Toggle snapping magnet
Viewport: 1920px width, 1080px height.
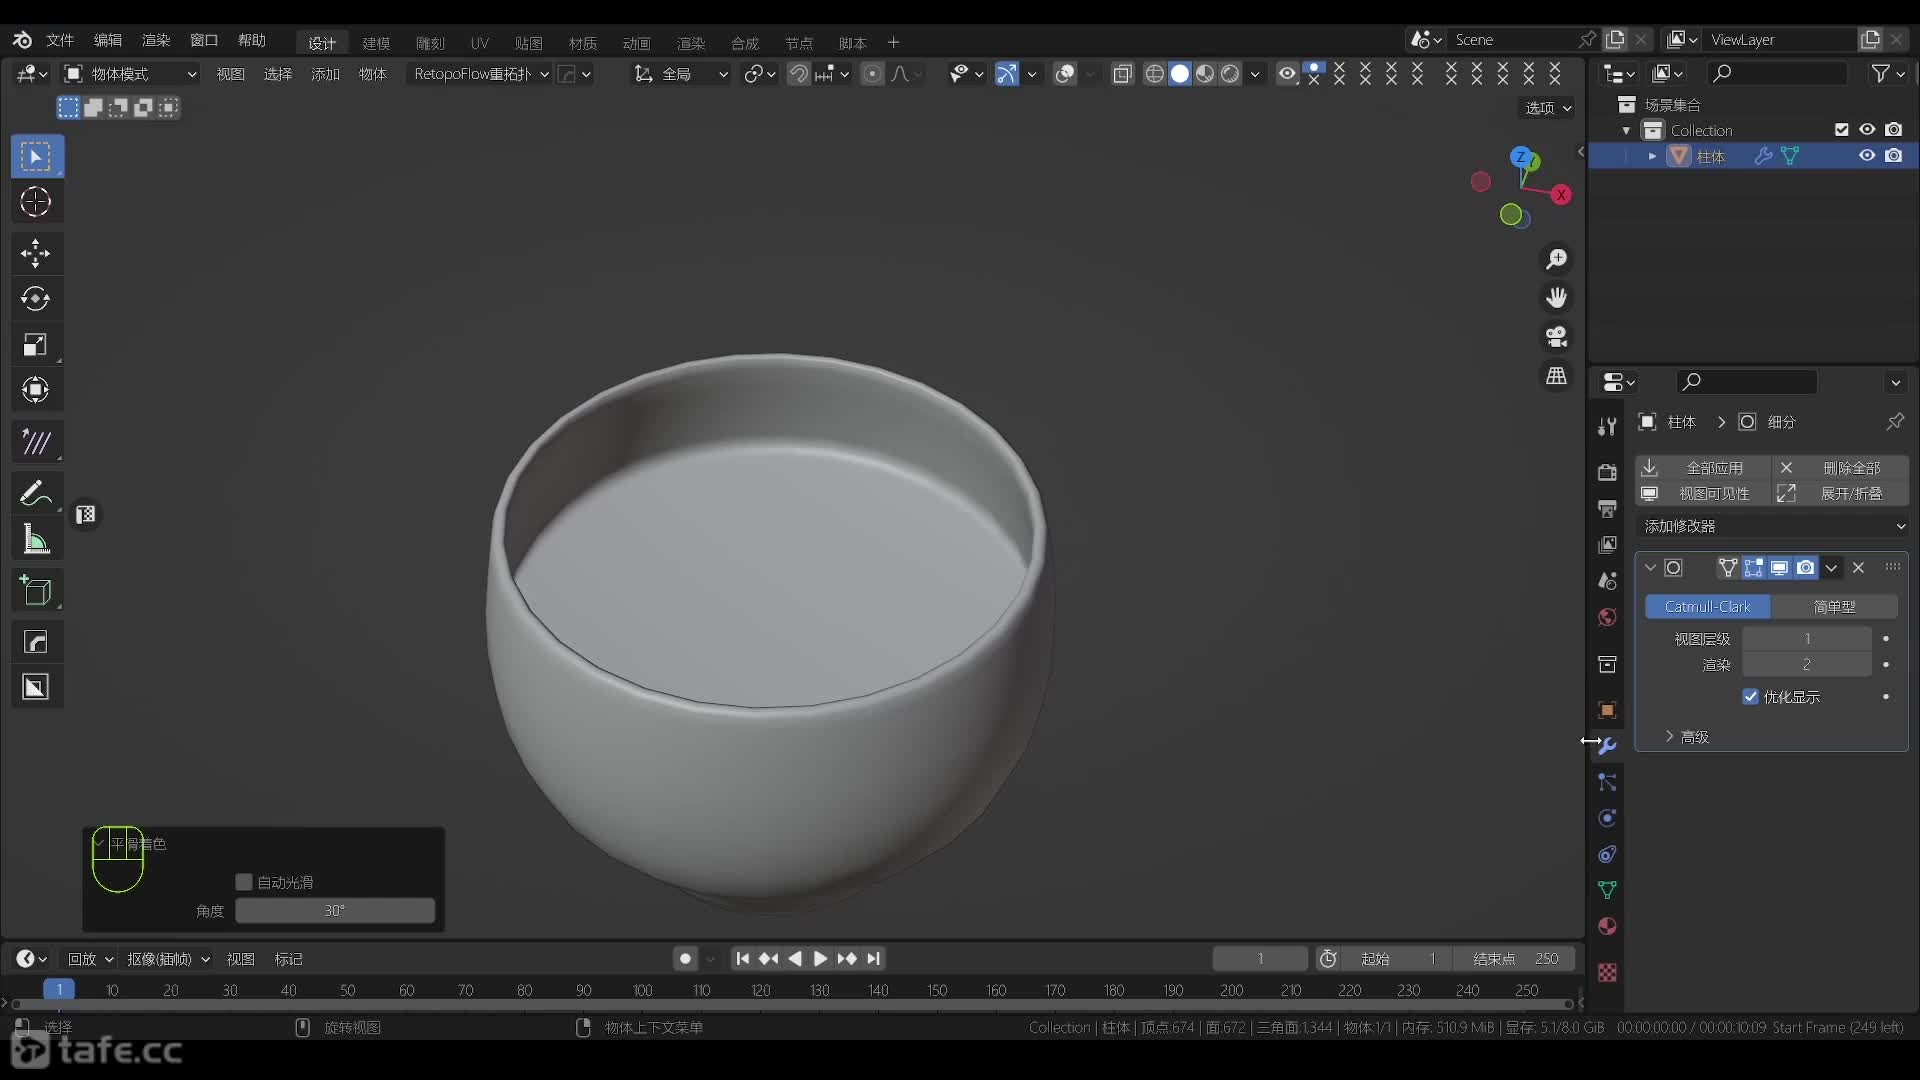click(798, 74)
